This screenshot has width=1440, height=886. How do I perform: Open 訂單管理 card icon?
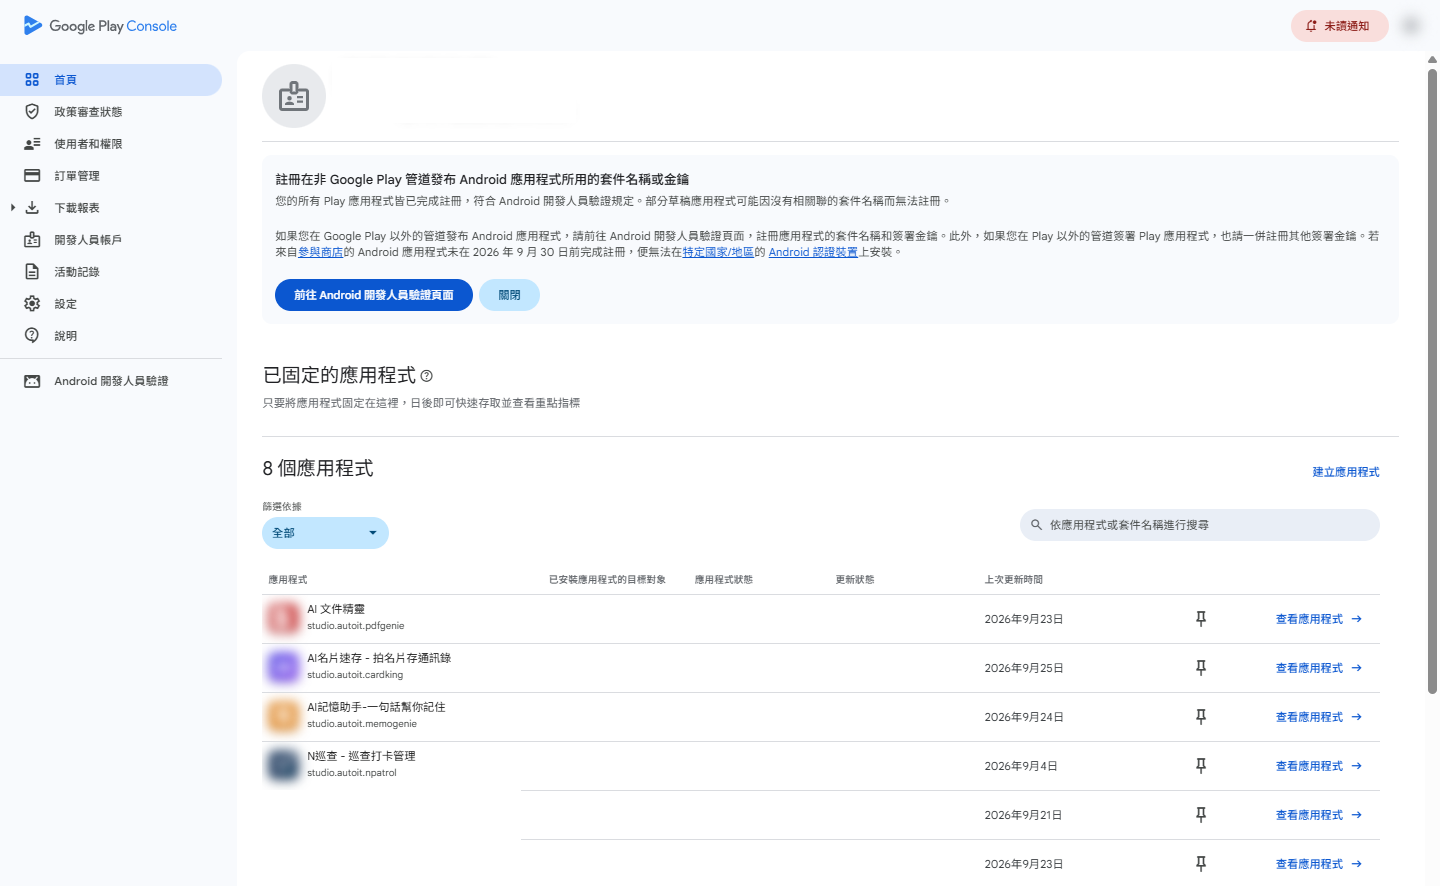[32, 176]
